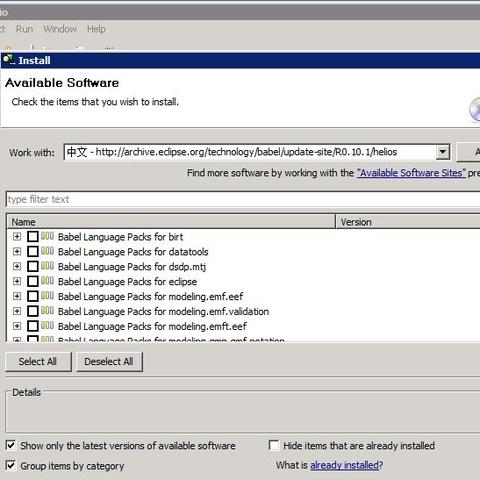Select the Babel Language Packs for datatools row text
Viewport: 480px width, 480px height.
coord(133,252)
